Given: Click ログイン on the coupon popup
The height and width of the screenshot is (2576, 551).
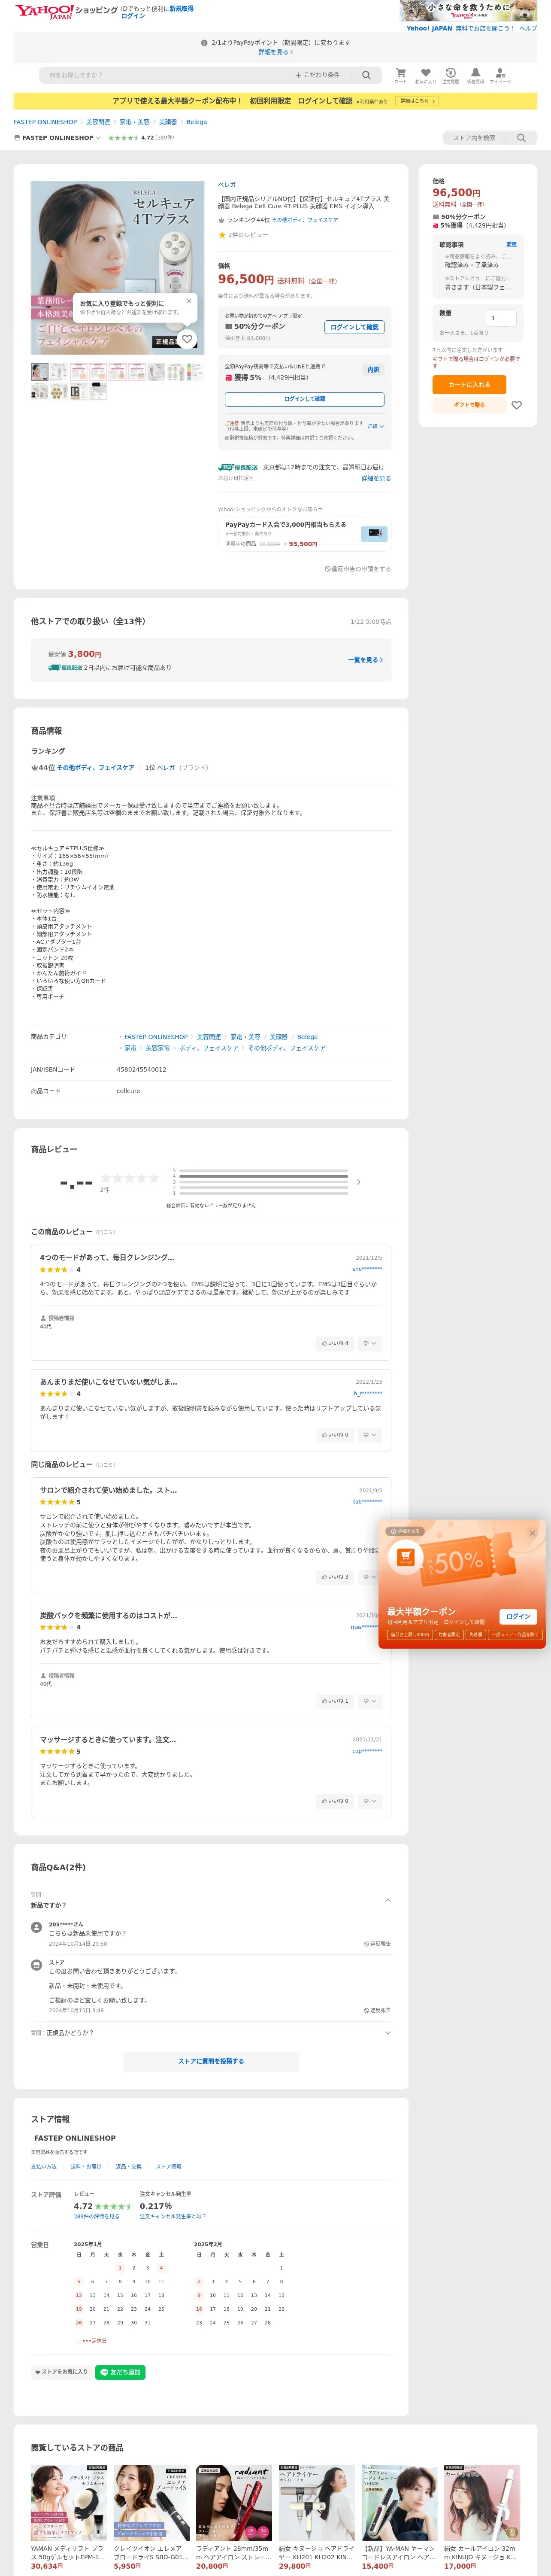Looking at the screenshot, I should point(518,1616).
